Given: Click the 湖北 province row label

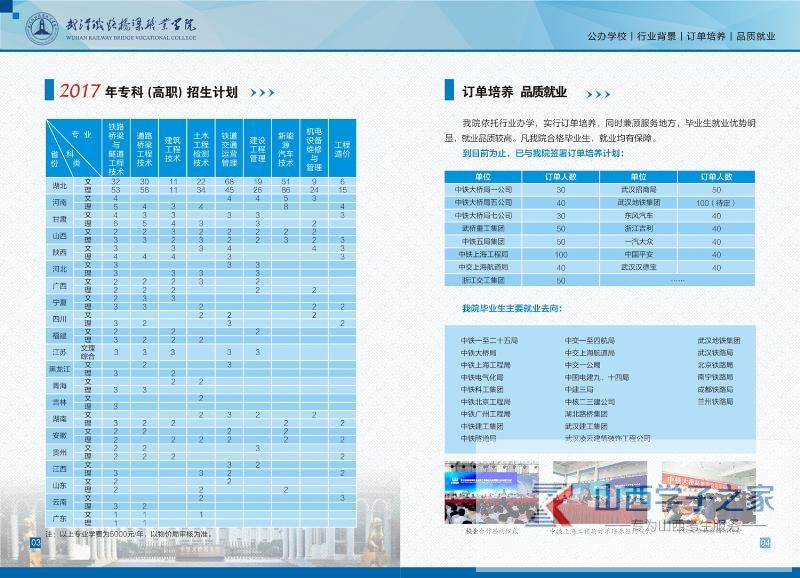Looking at the screenshot, I should (60, 185).
